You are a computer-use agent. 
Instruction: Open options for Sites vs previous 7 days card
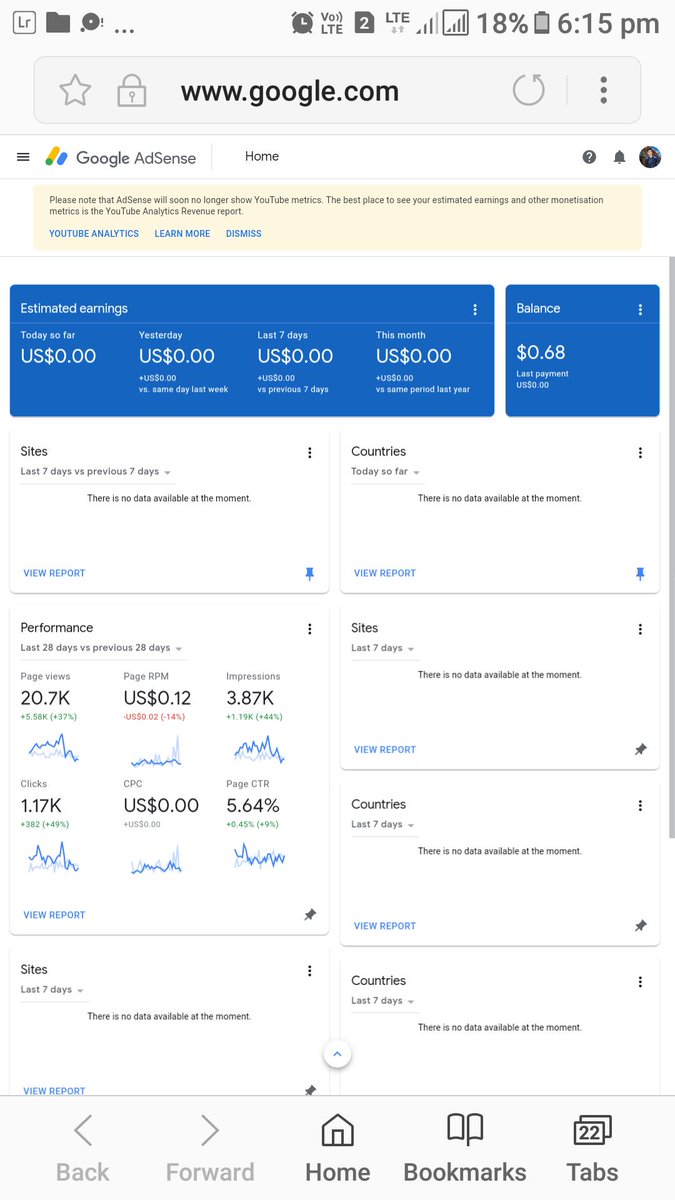pos(310,453)
